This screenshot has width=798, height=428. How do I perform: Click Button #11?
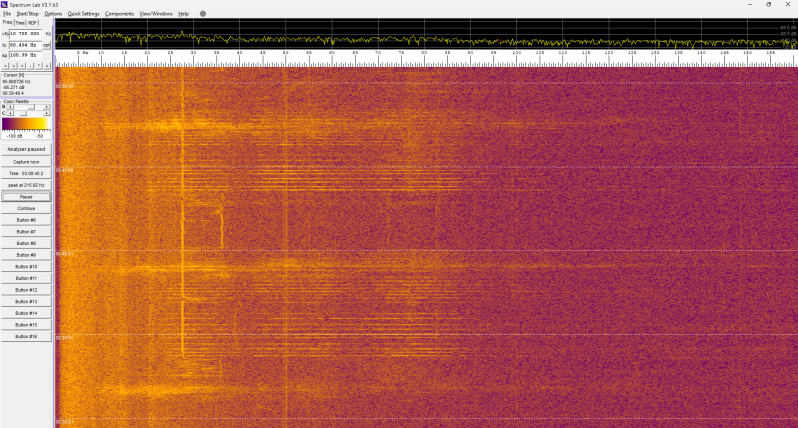tap(26, 278)
